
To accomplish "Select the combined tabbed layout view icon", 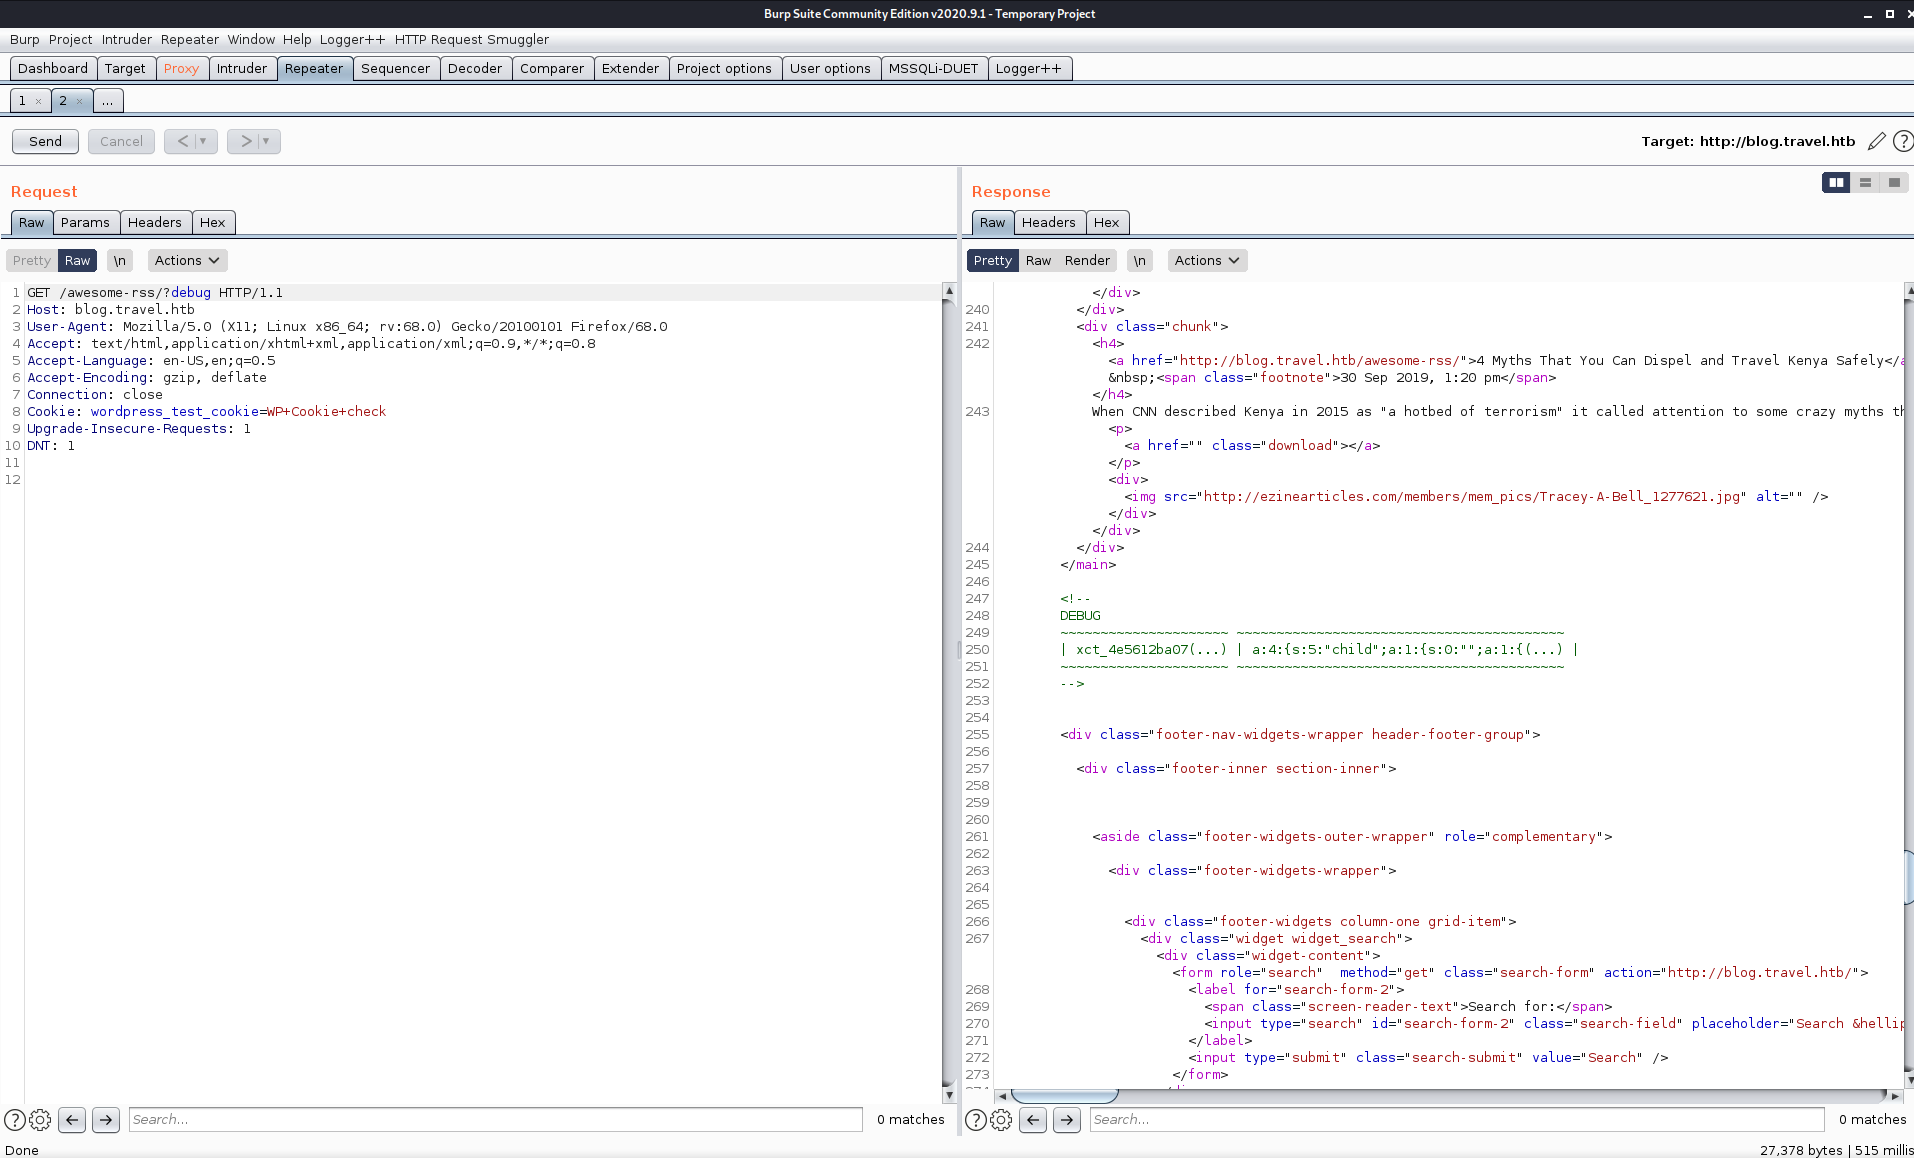I will coord(1894,182).
